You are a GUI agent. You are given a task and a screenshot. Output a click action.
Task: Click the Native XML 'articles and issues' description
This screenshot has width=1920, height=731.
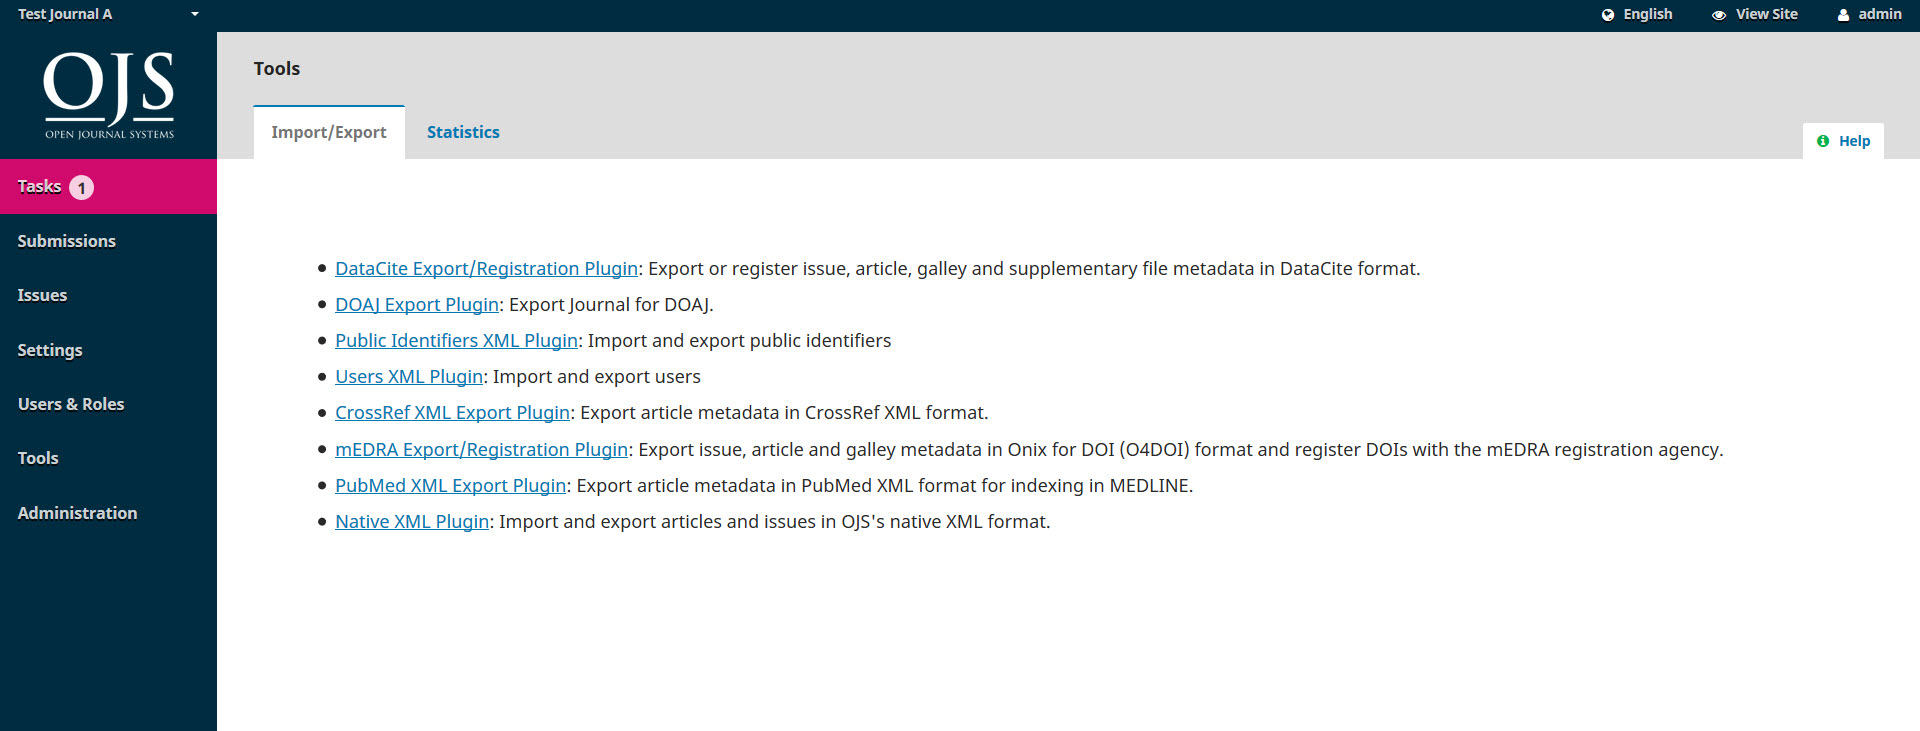click(775, 521)
